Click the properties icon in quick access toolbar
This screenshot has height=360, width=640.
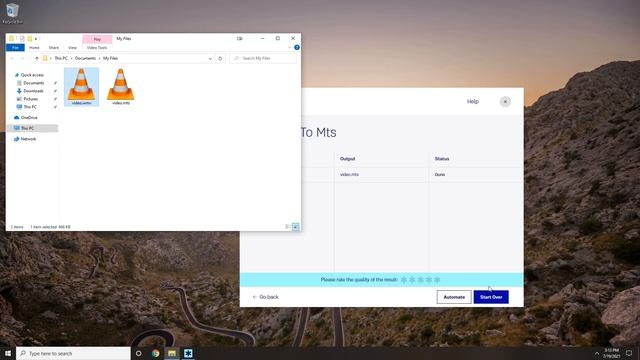(22, 38)
